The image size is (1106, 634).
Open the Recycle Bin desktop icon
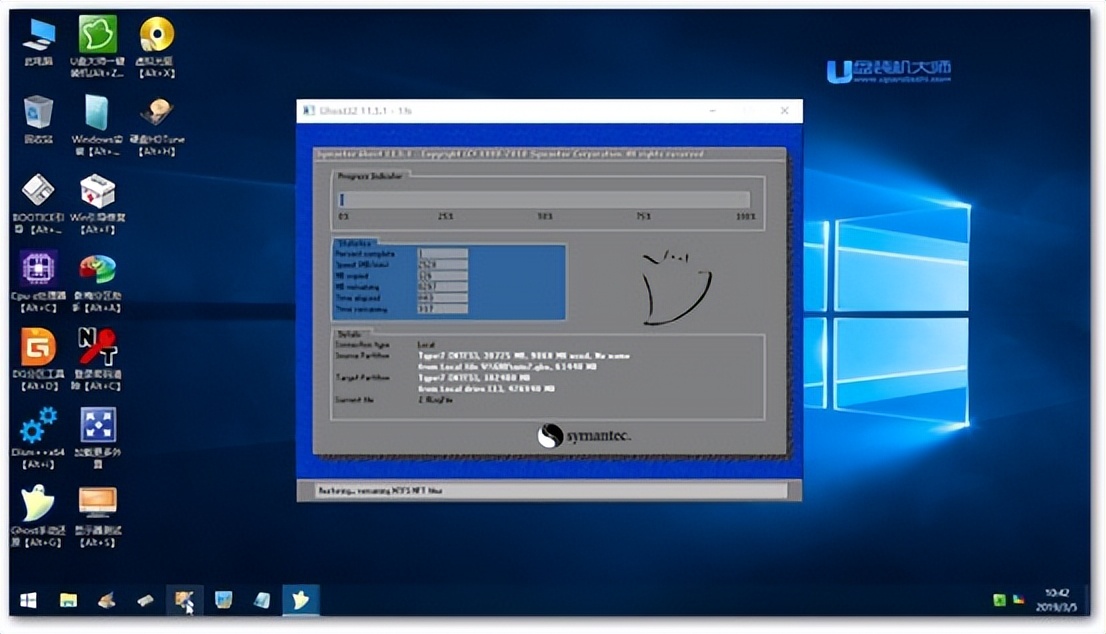click(38, 121)
